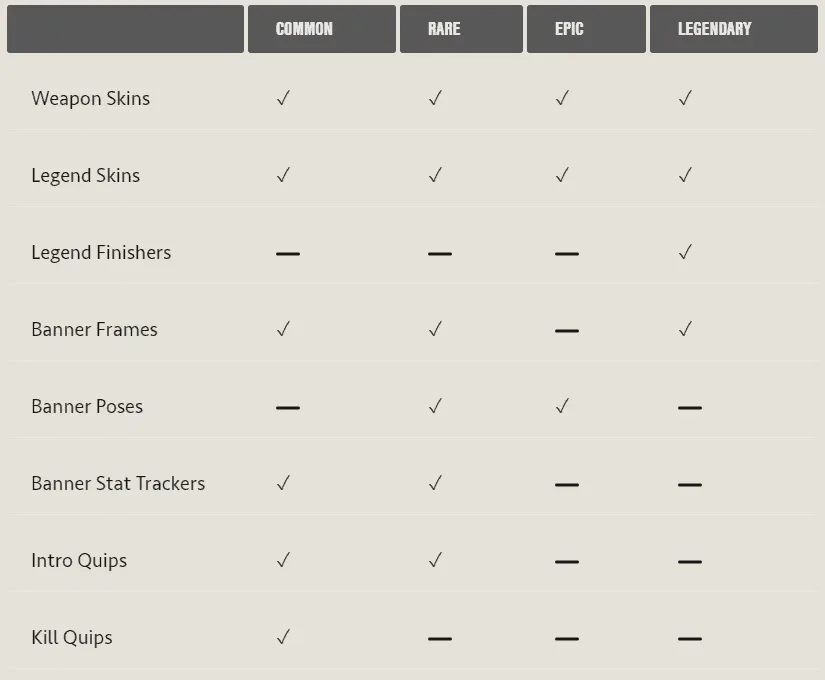Click the Legend Finishers Rare dash
Screen dimensions: 825x680
coord(440,254)
